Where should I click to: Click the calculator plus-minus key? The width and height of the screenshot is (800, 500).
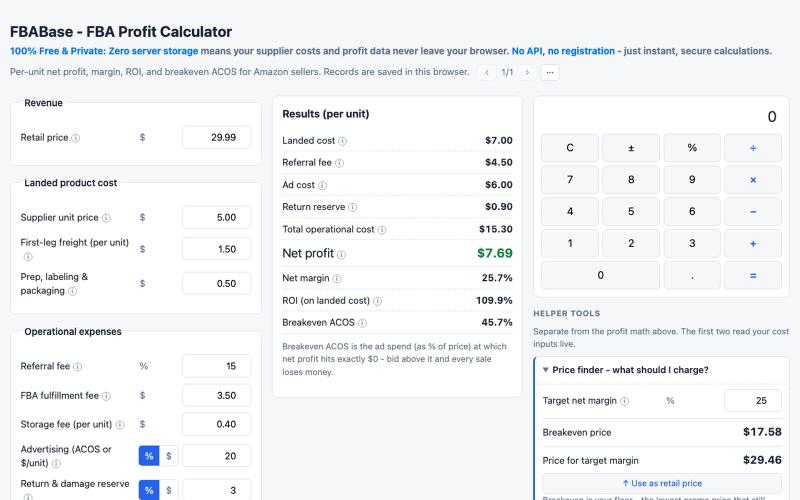coord(631,148)
